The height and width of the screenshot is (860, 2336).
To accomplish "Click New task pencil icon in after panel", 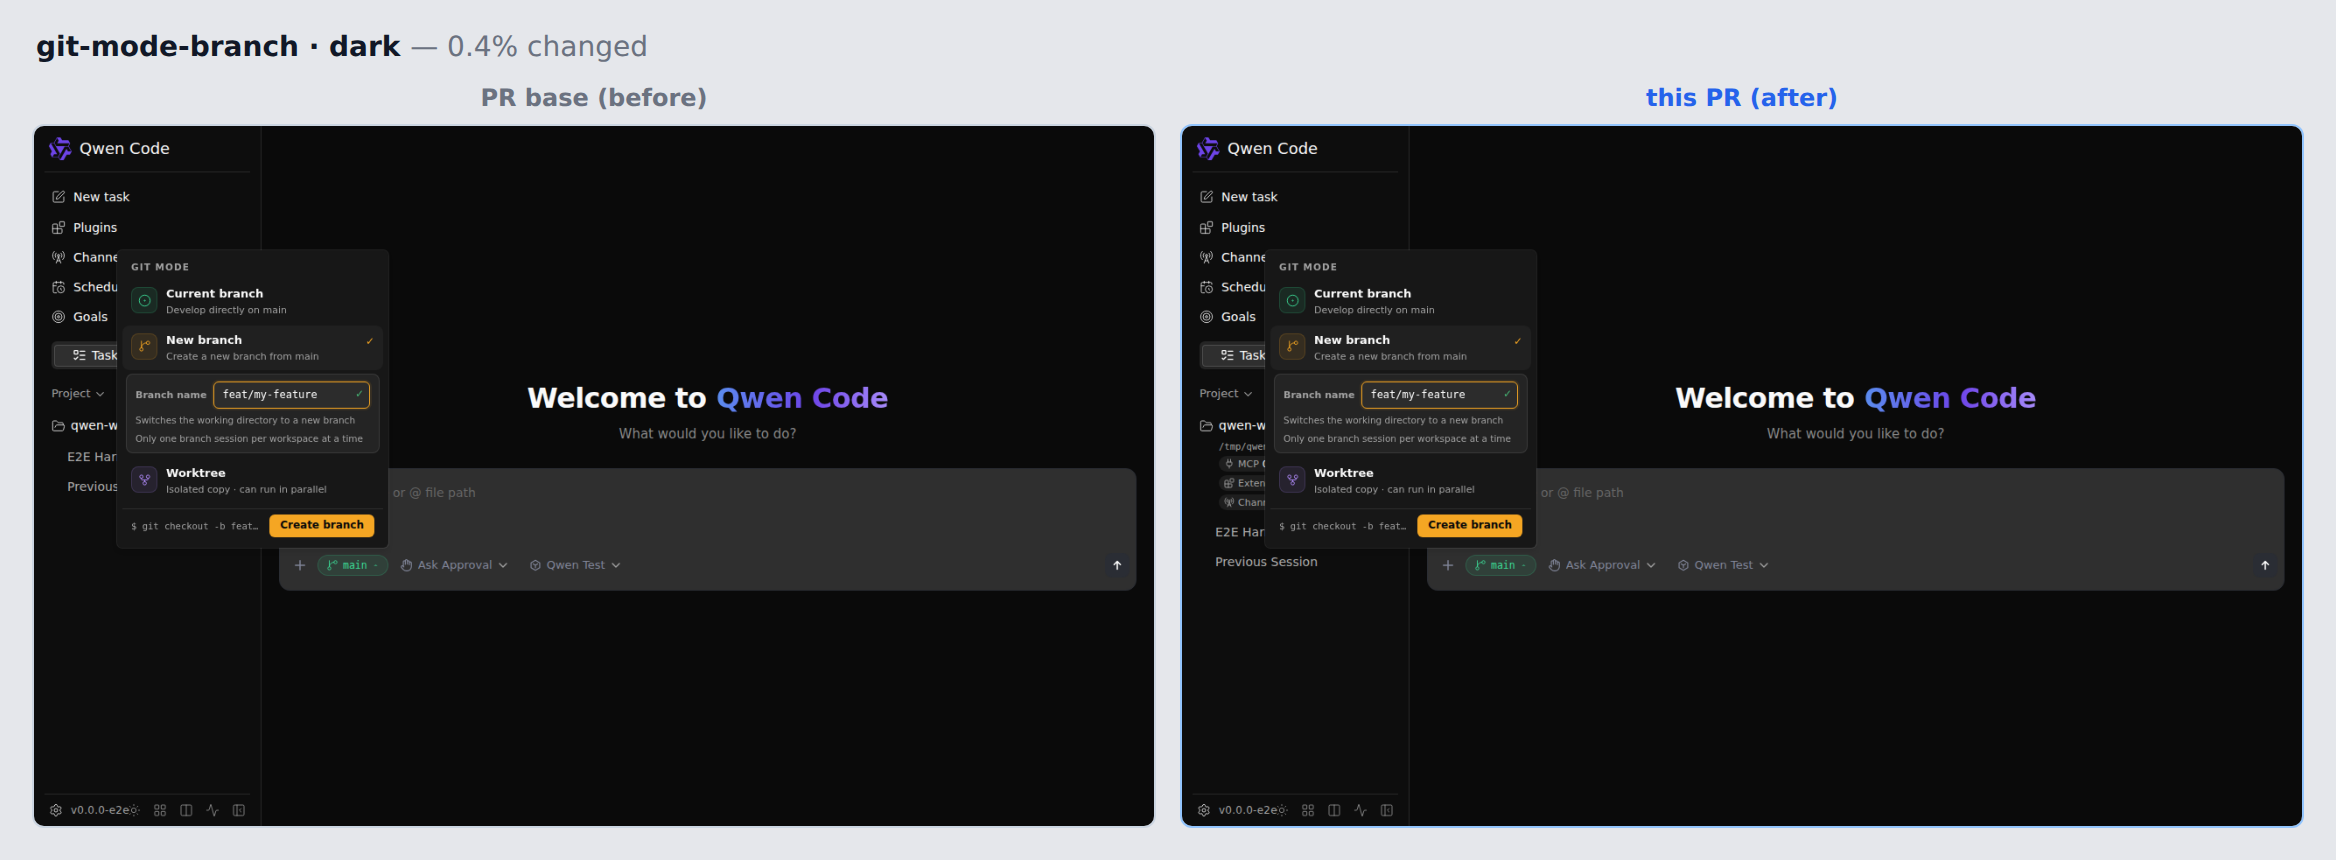I will tap(1207, 197).
